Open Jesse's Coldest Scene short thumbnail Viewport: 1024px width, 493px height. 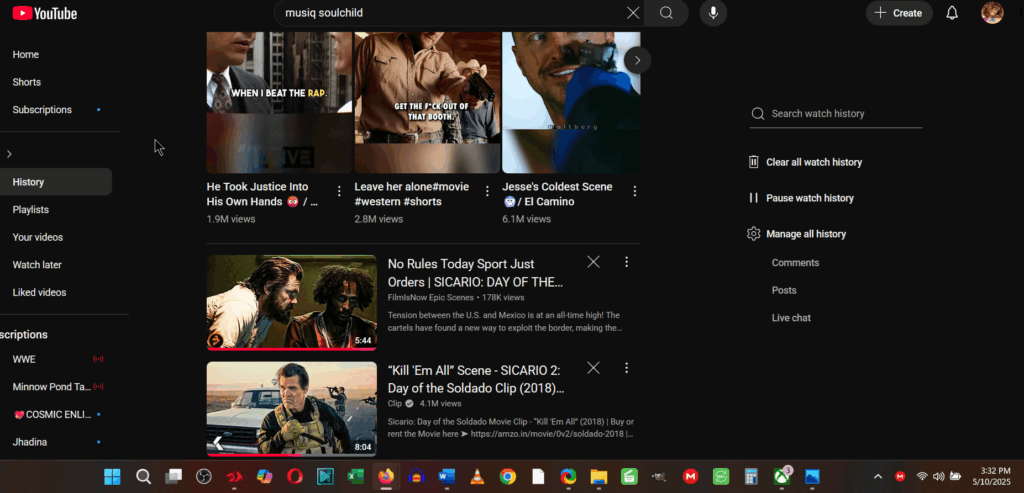[571, 103]
